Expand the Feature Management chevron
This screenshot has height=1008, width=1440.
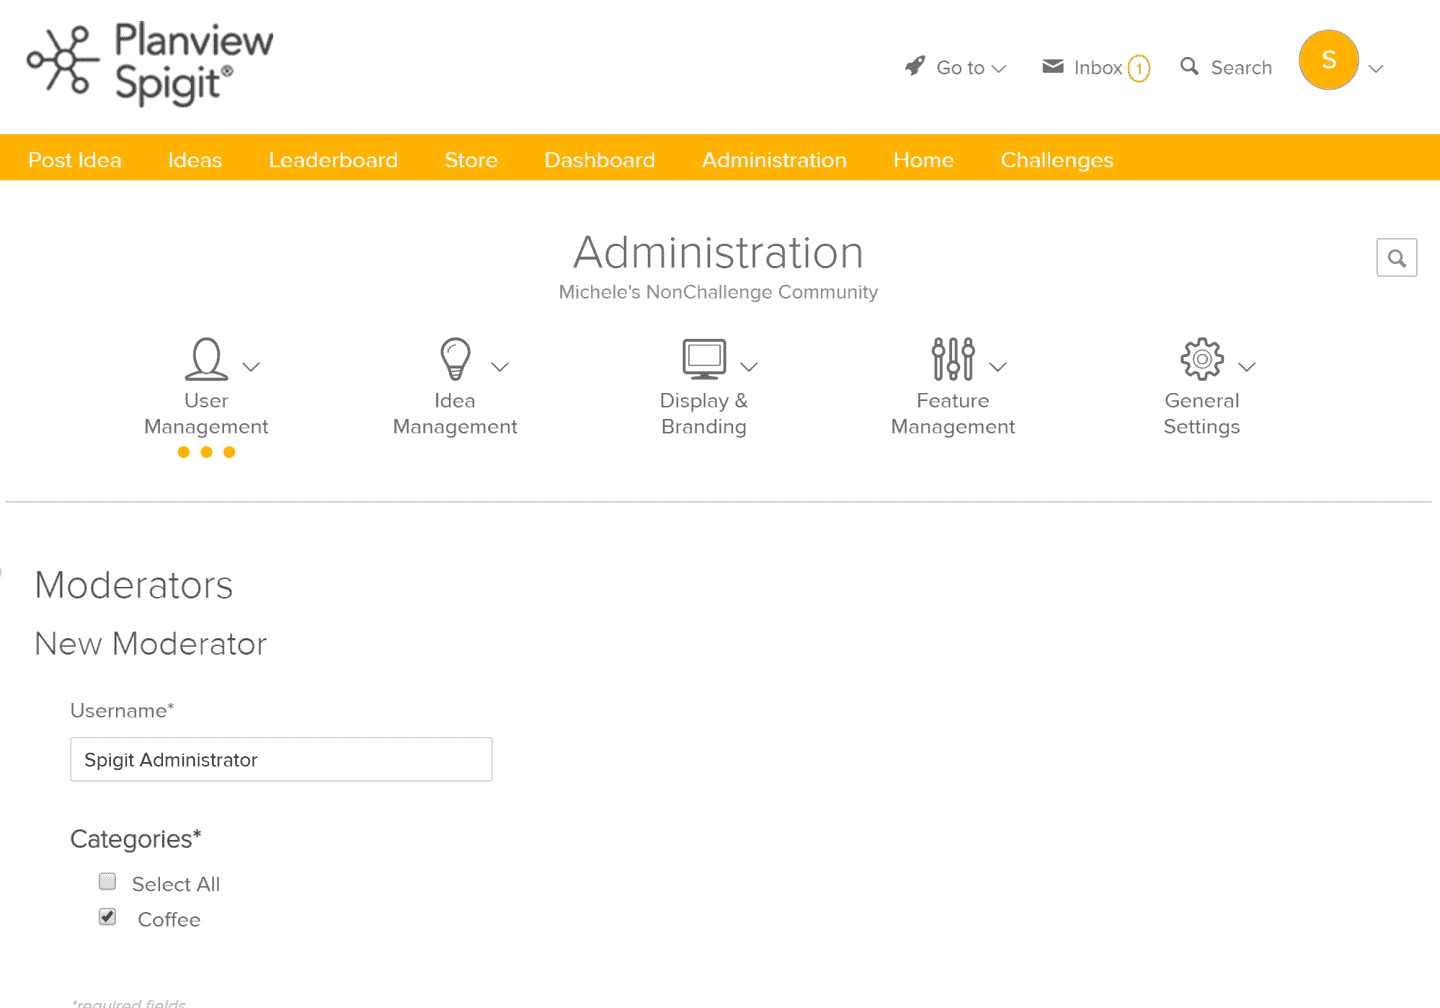pos(998,367)
